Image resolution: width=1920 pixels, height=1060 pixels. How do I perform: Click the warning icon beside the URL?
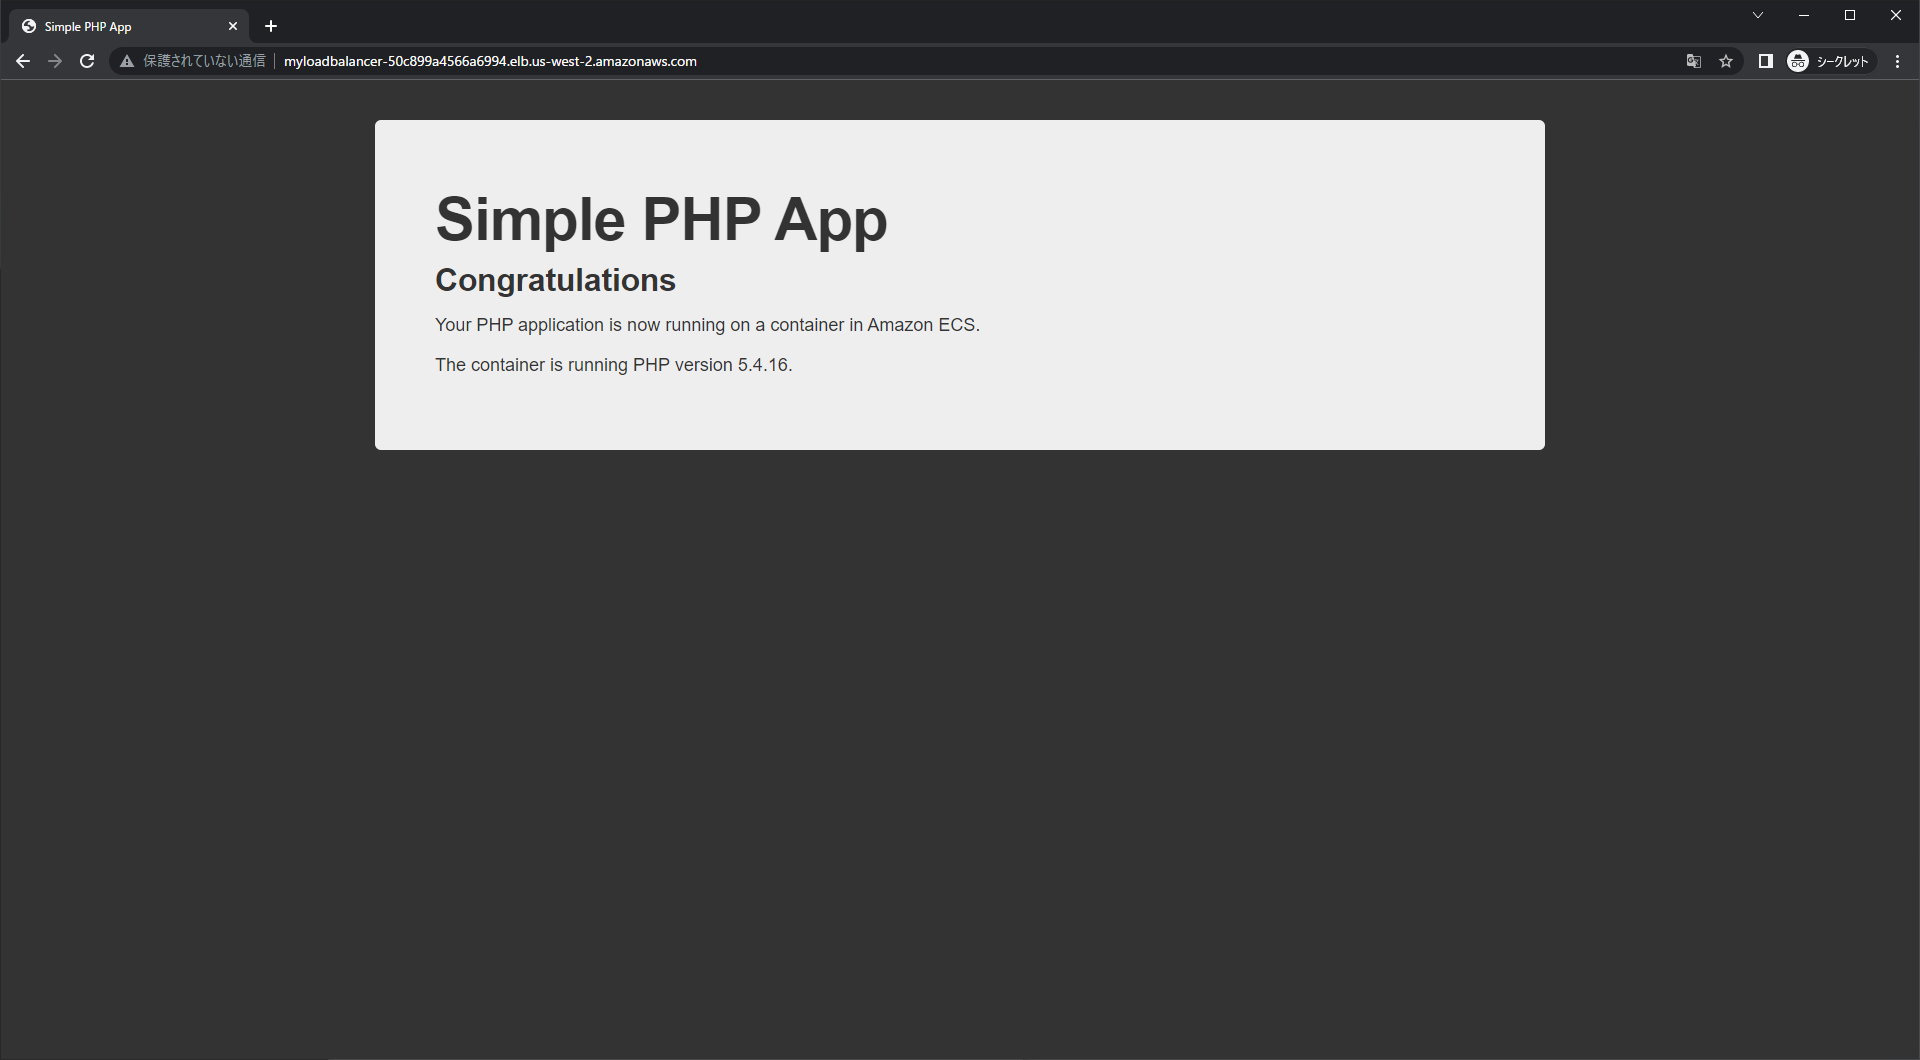point(126,61)
